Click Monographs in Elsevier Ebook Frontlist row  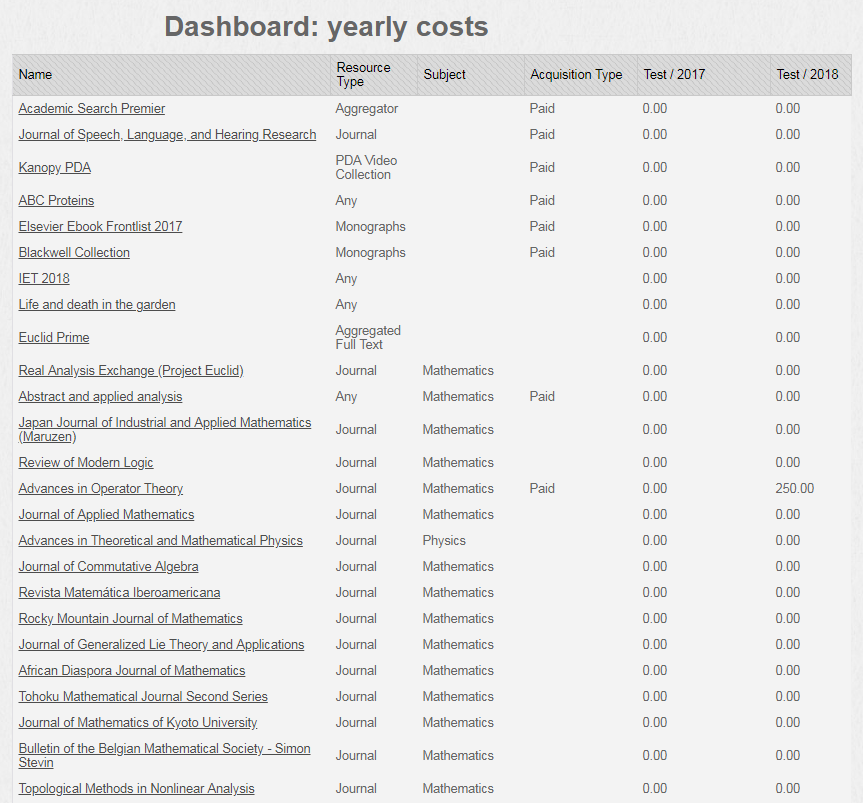pos(370,226)
